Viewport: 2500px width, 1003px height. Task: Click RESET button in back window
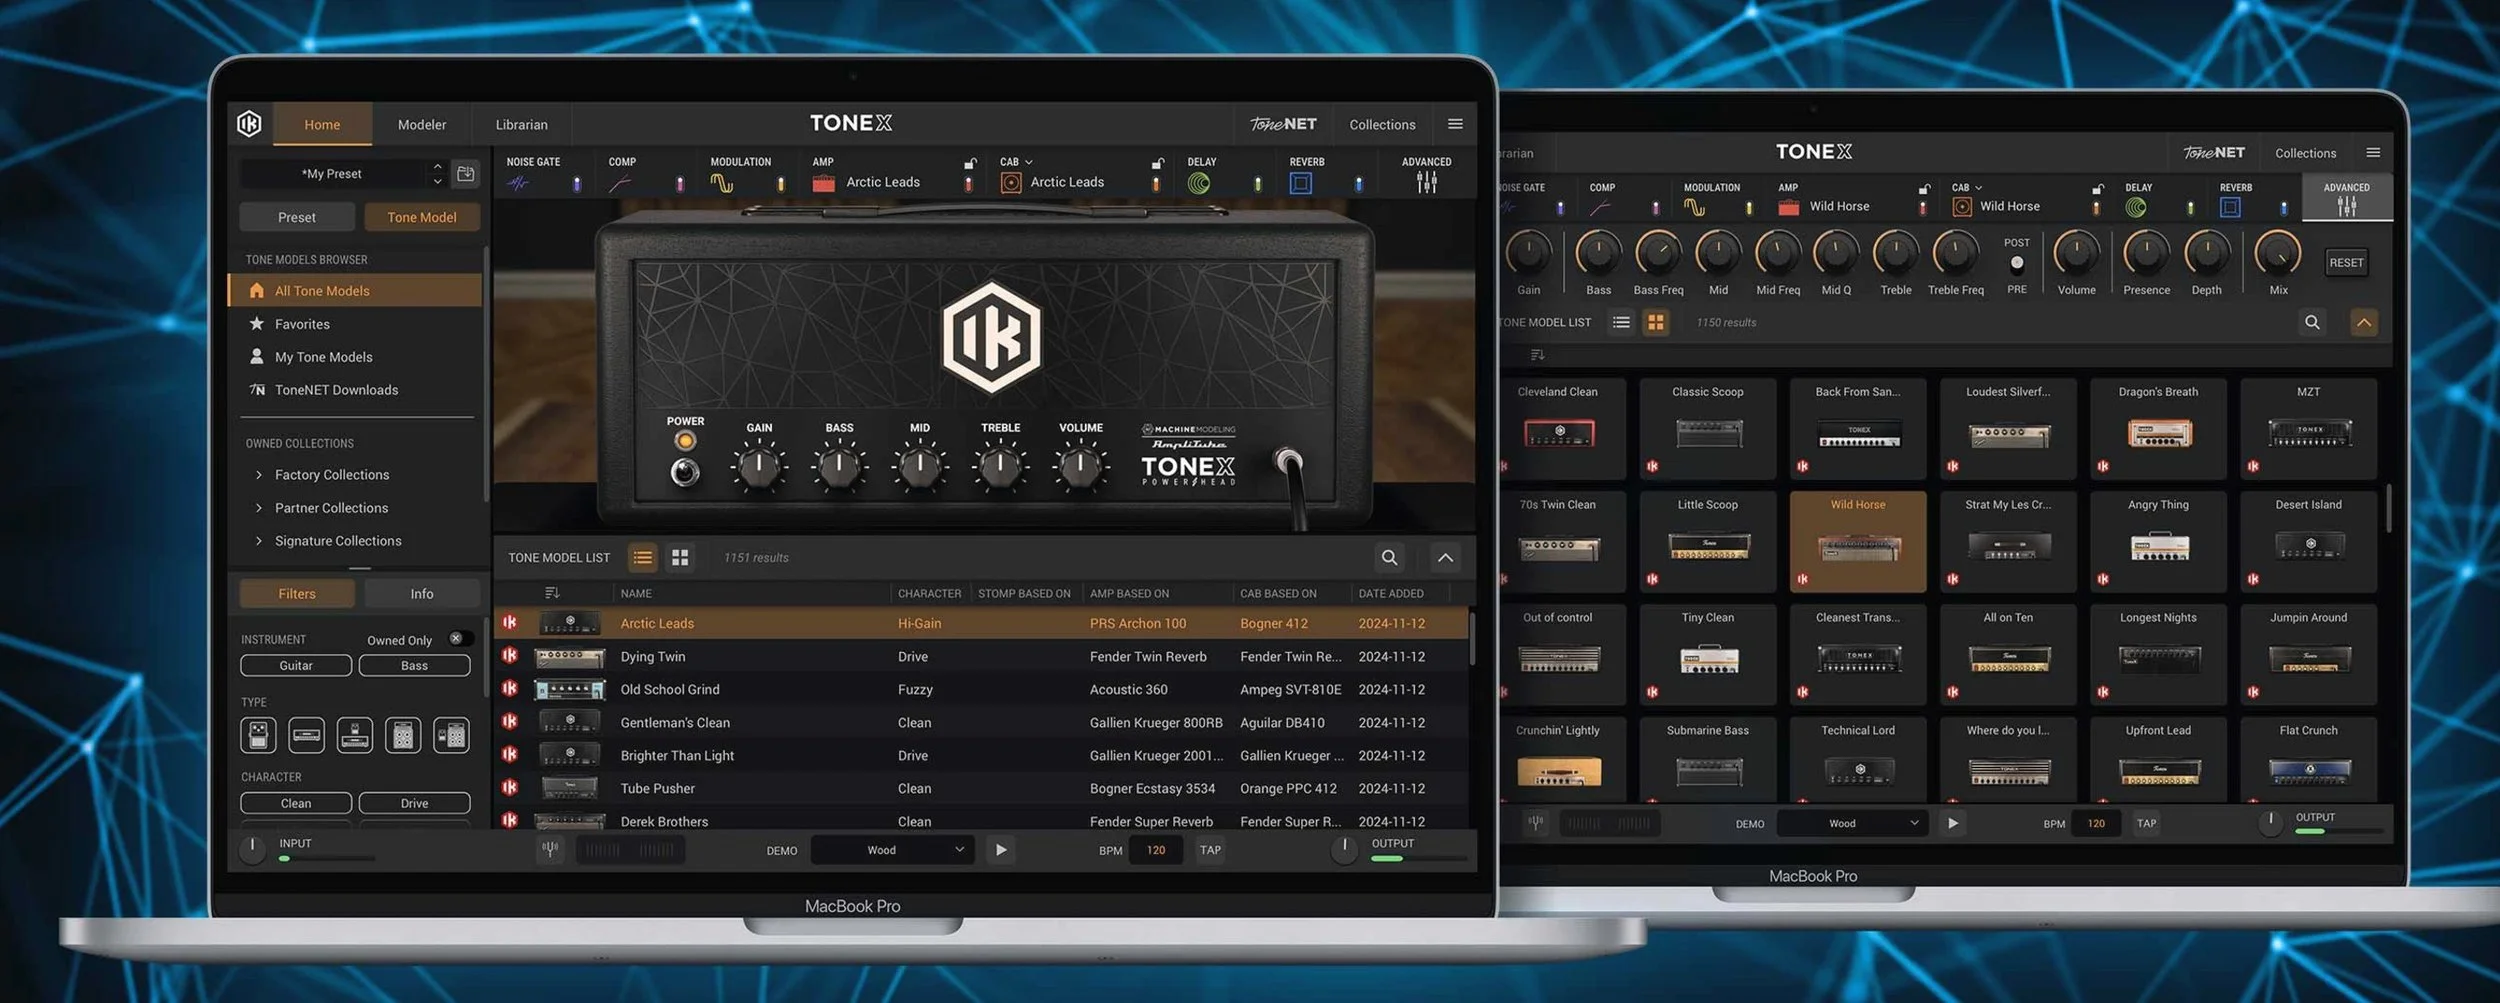coord(2346,263)
